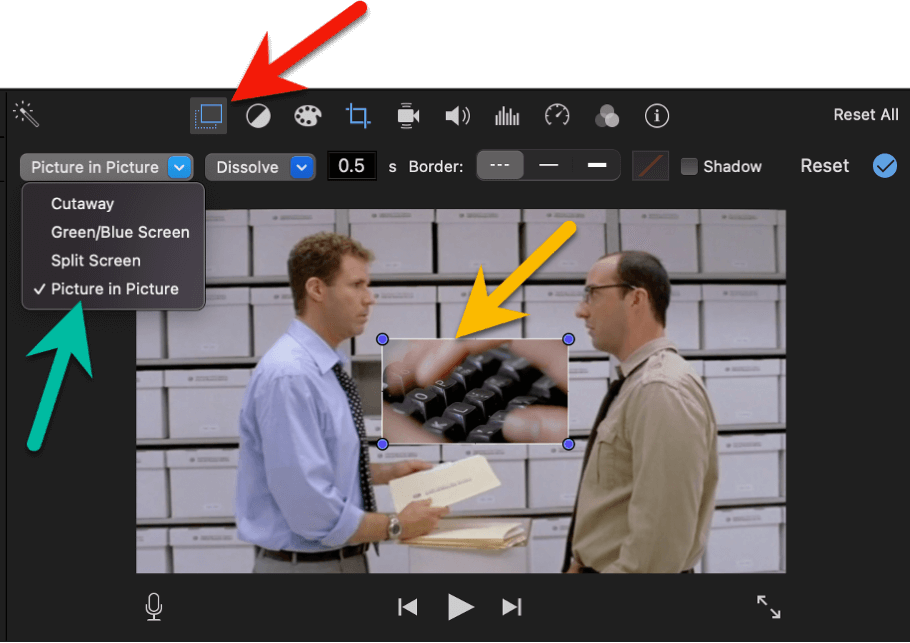Show the clip information icon
Screen dimensions: 910x643
click(657, 115)
